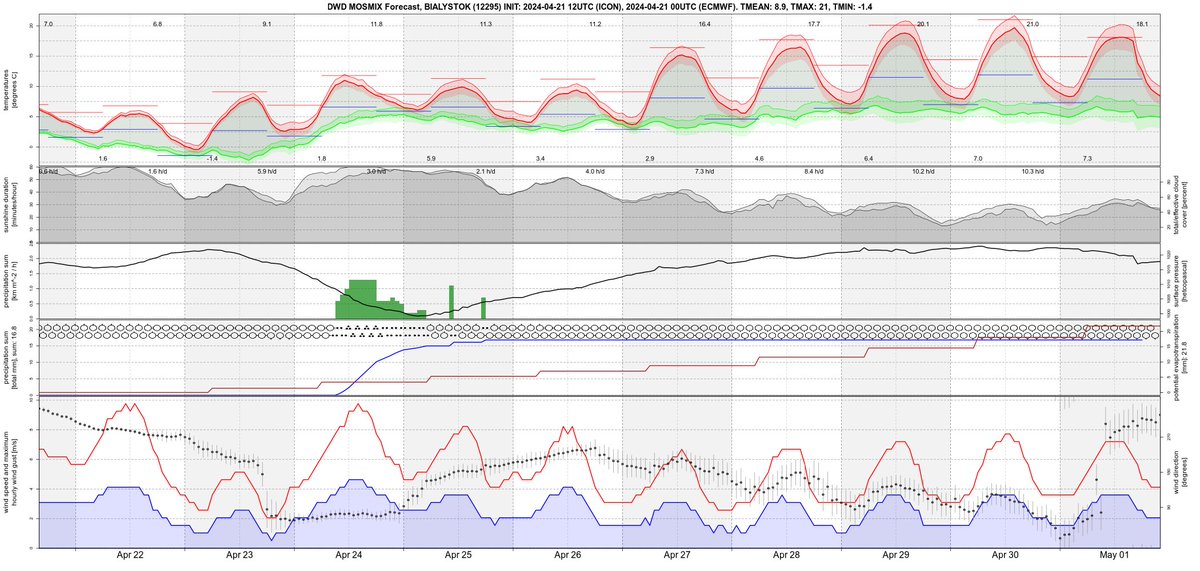
Task: Click the 7.3 h/d sunshine label
Action: 705,172
